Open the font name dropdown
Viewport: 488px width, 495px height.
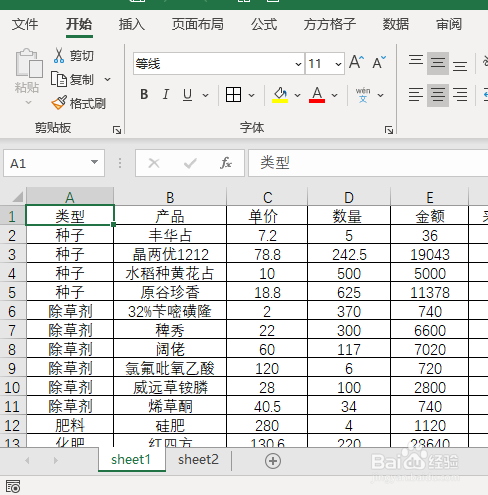298,64
